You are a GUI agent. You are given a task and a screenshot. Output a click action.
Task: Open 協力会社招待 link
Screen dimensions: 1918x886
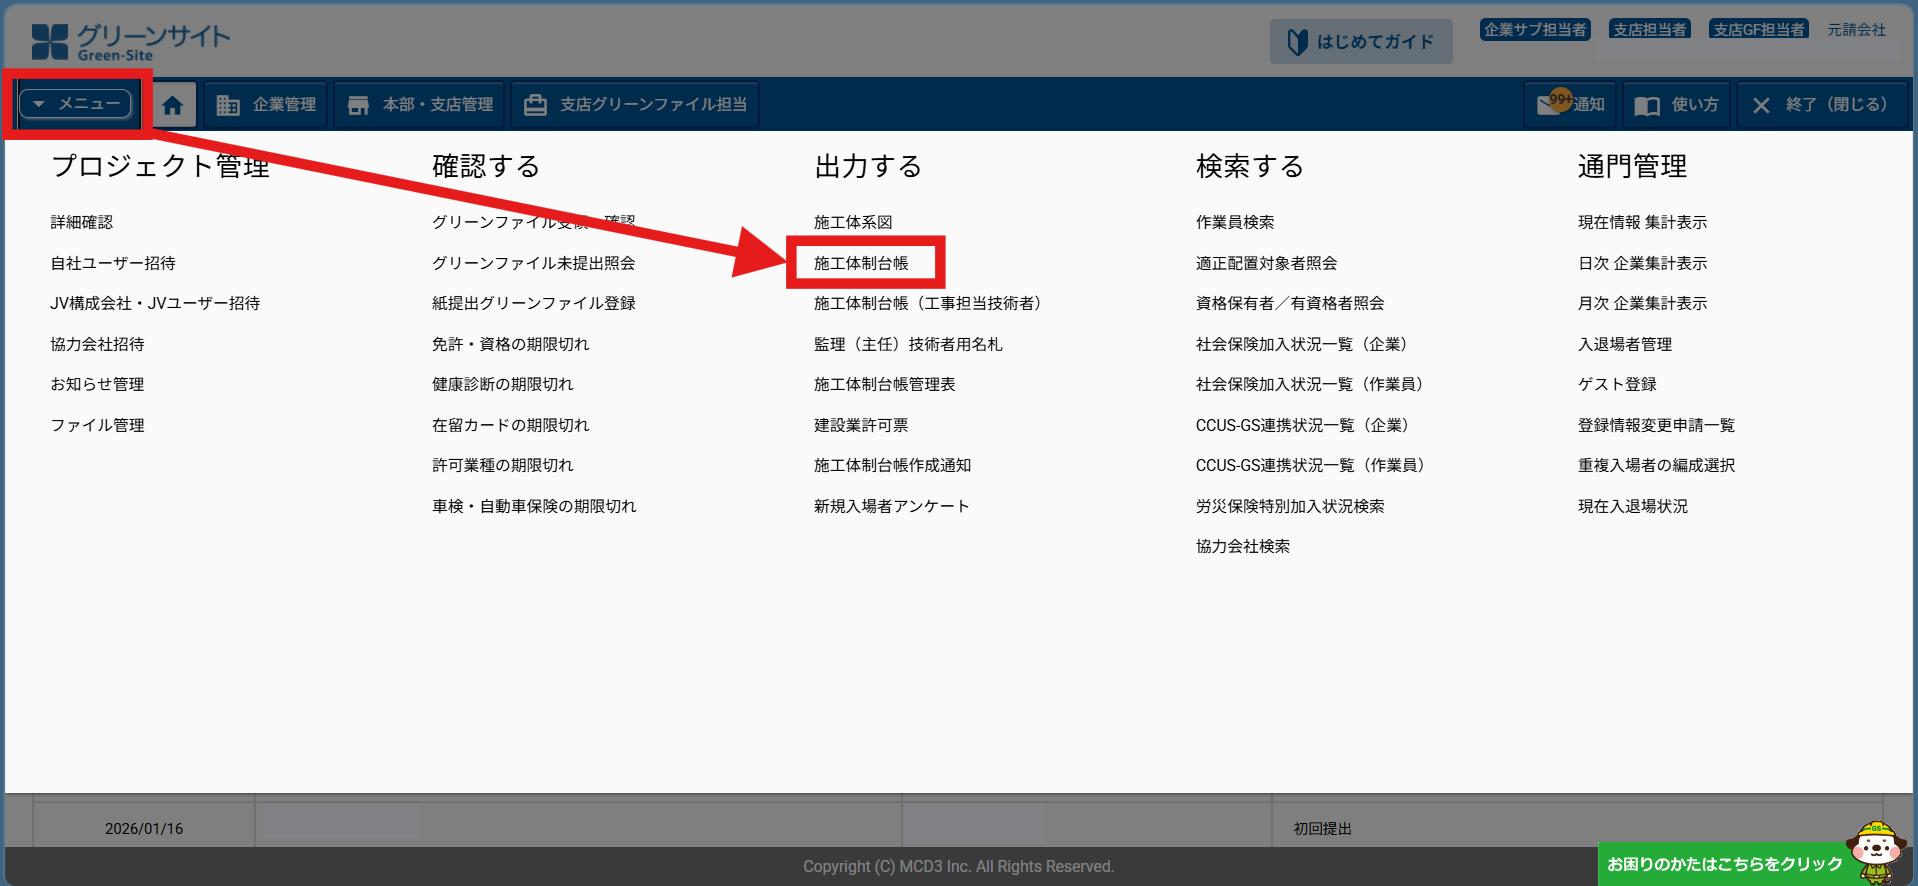pyautogui.click(x=97, y=344)
